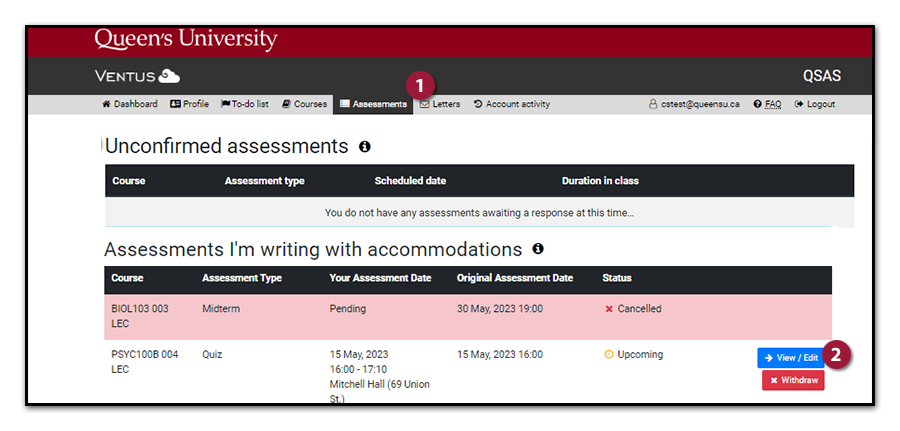Click info icon beside Unconfirmed assessments
This screenshot has height=431, width=900.
click(x=365, y=147)
